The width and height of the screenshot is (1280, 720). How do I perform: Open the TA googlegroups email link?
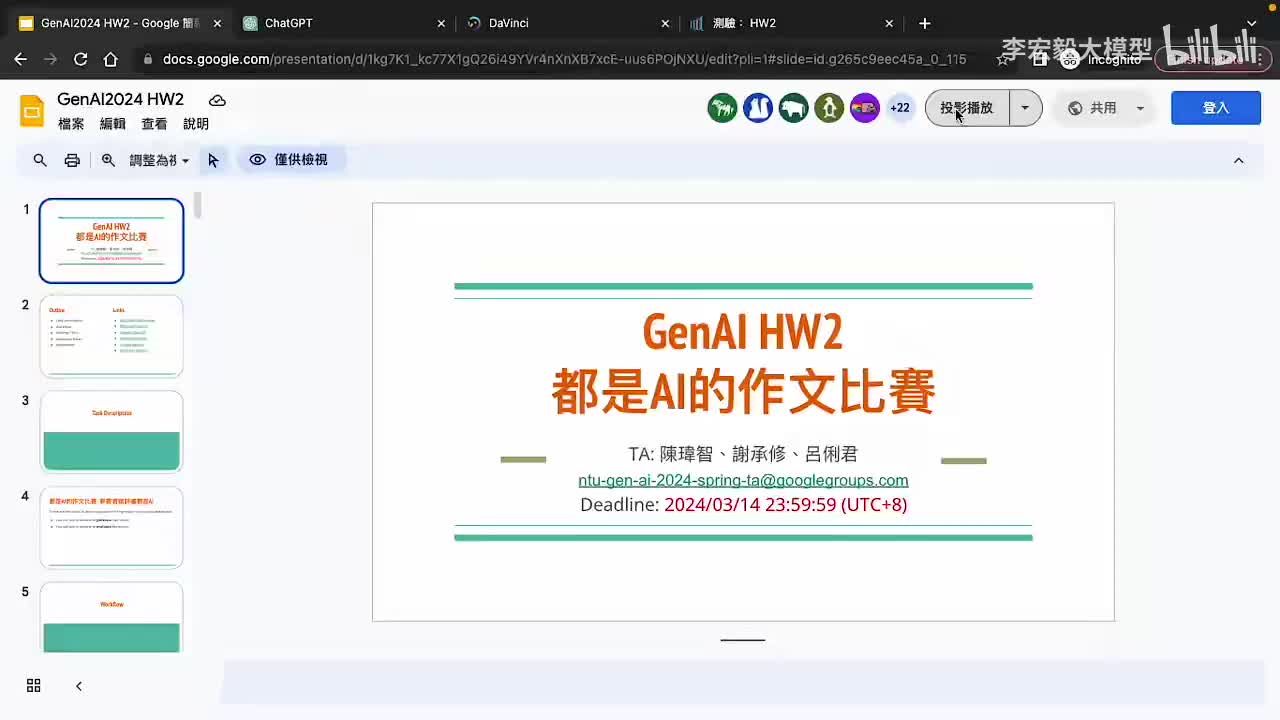[743, 480]
